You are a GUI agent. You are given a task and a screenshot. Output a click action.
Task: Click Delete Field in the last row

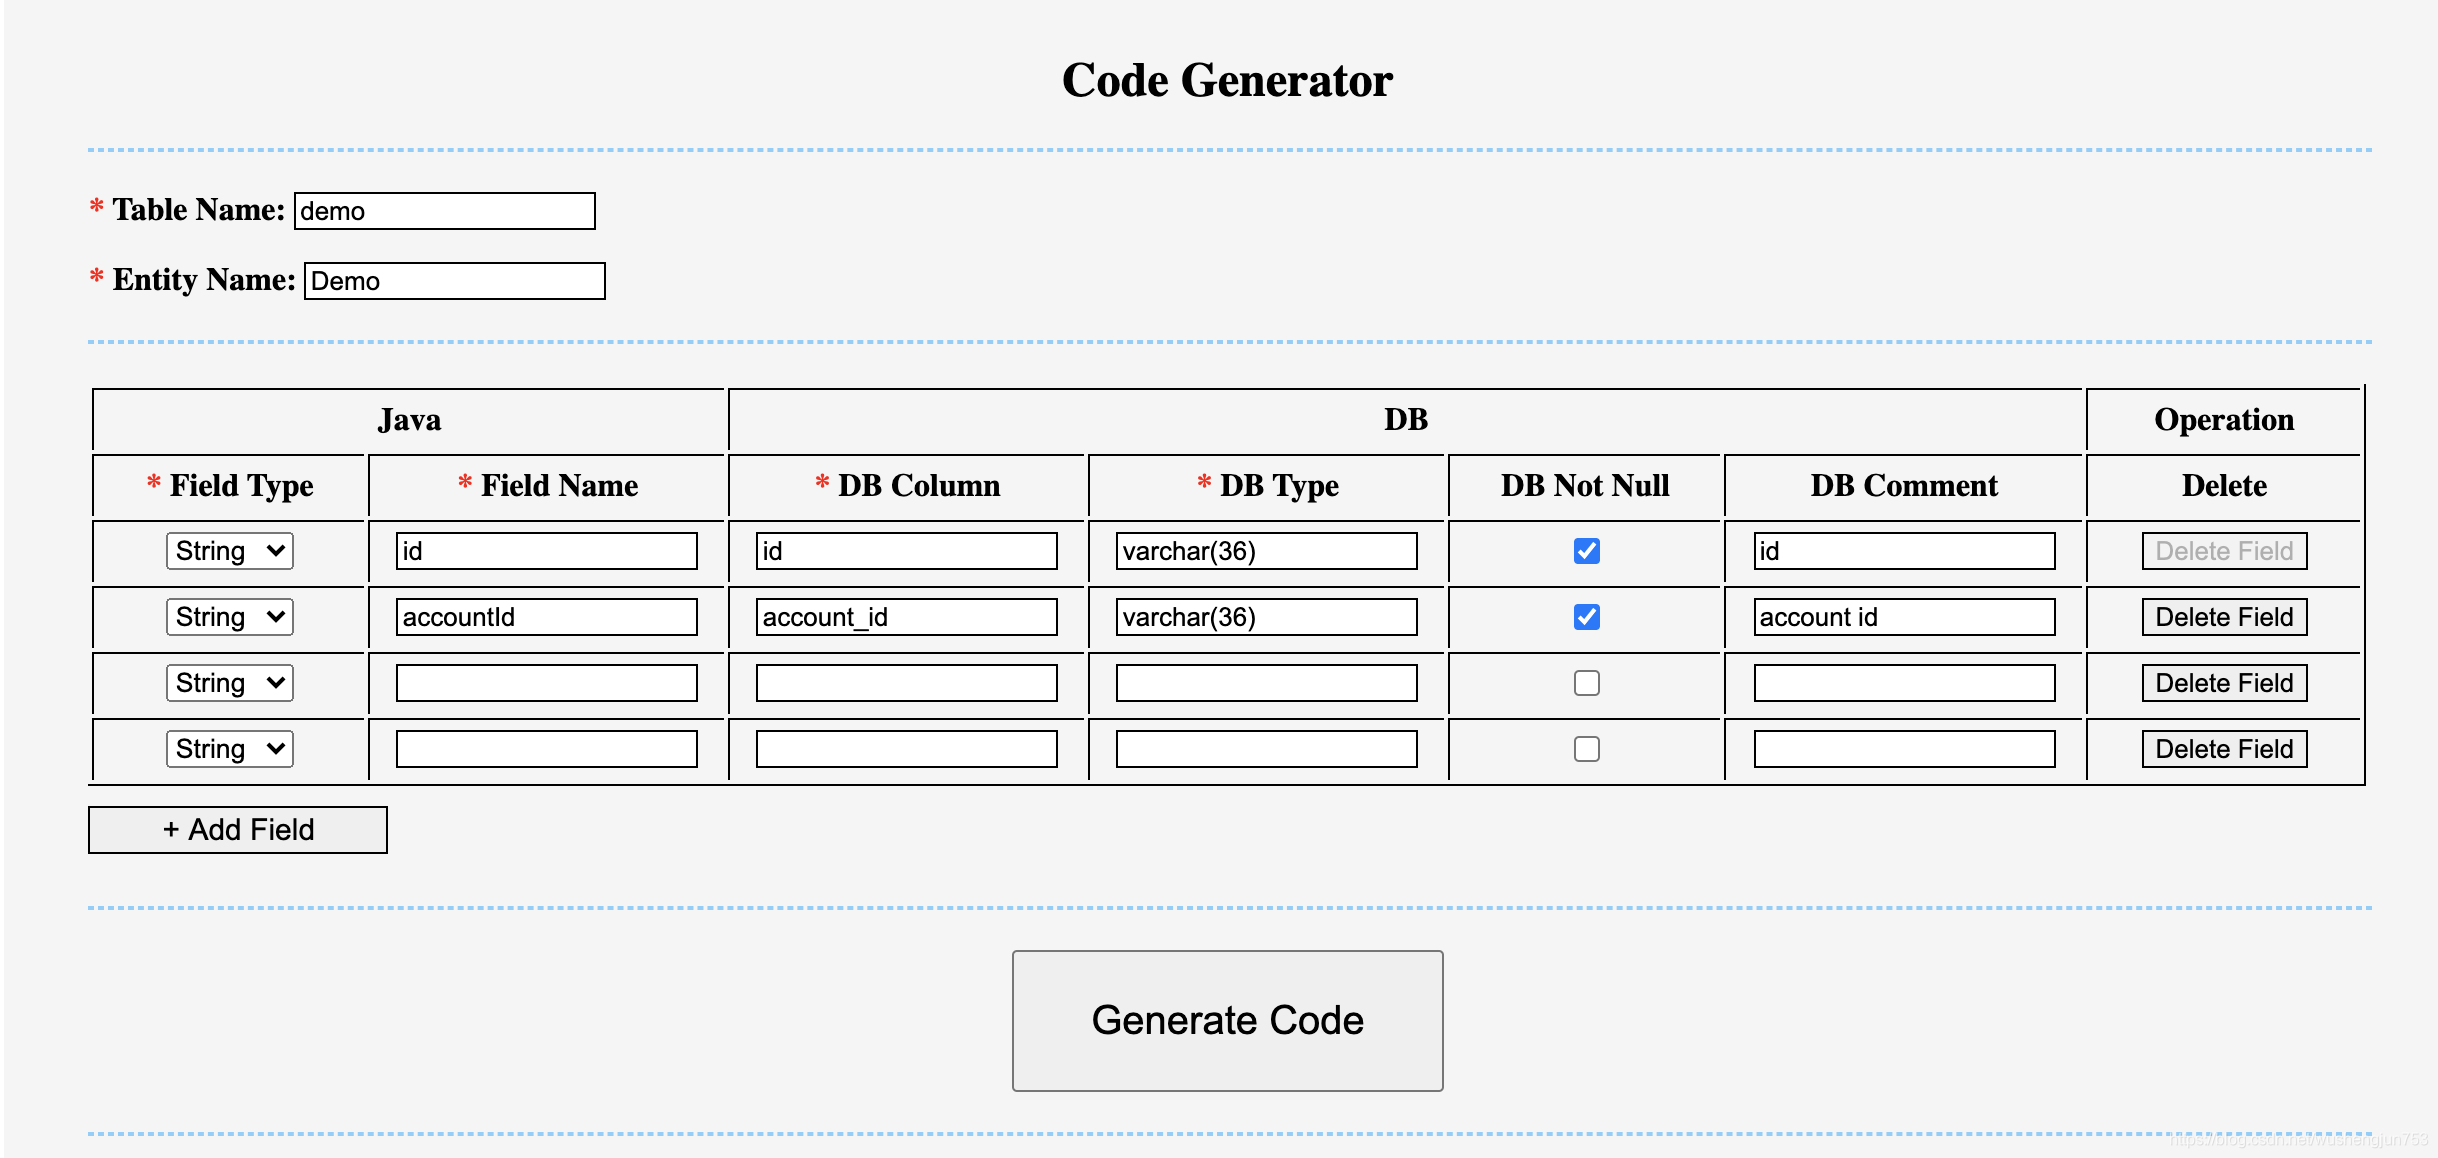point(2223,749)
